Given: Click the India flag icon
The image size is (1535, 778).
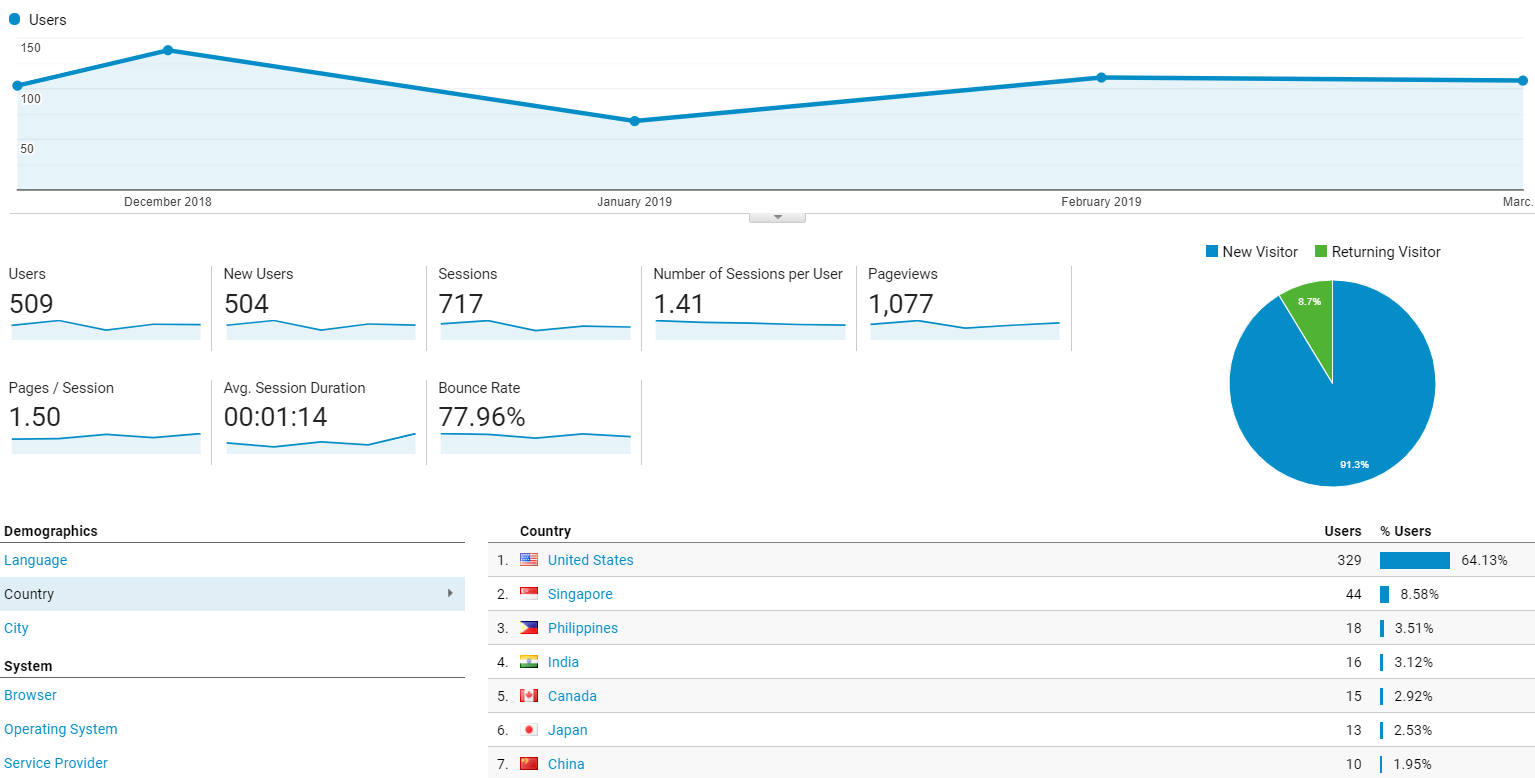Looking at the screenshot, I should click(529, 662).
